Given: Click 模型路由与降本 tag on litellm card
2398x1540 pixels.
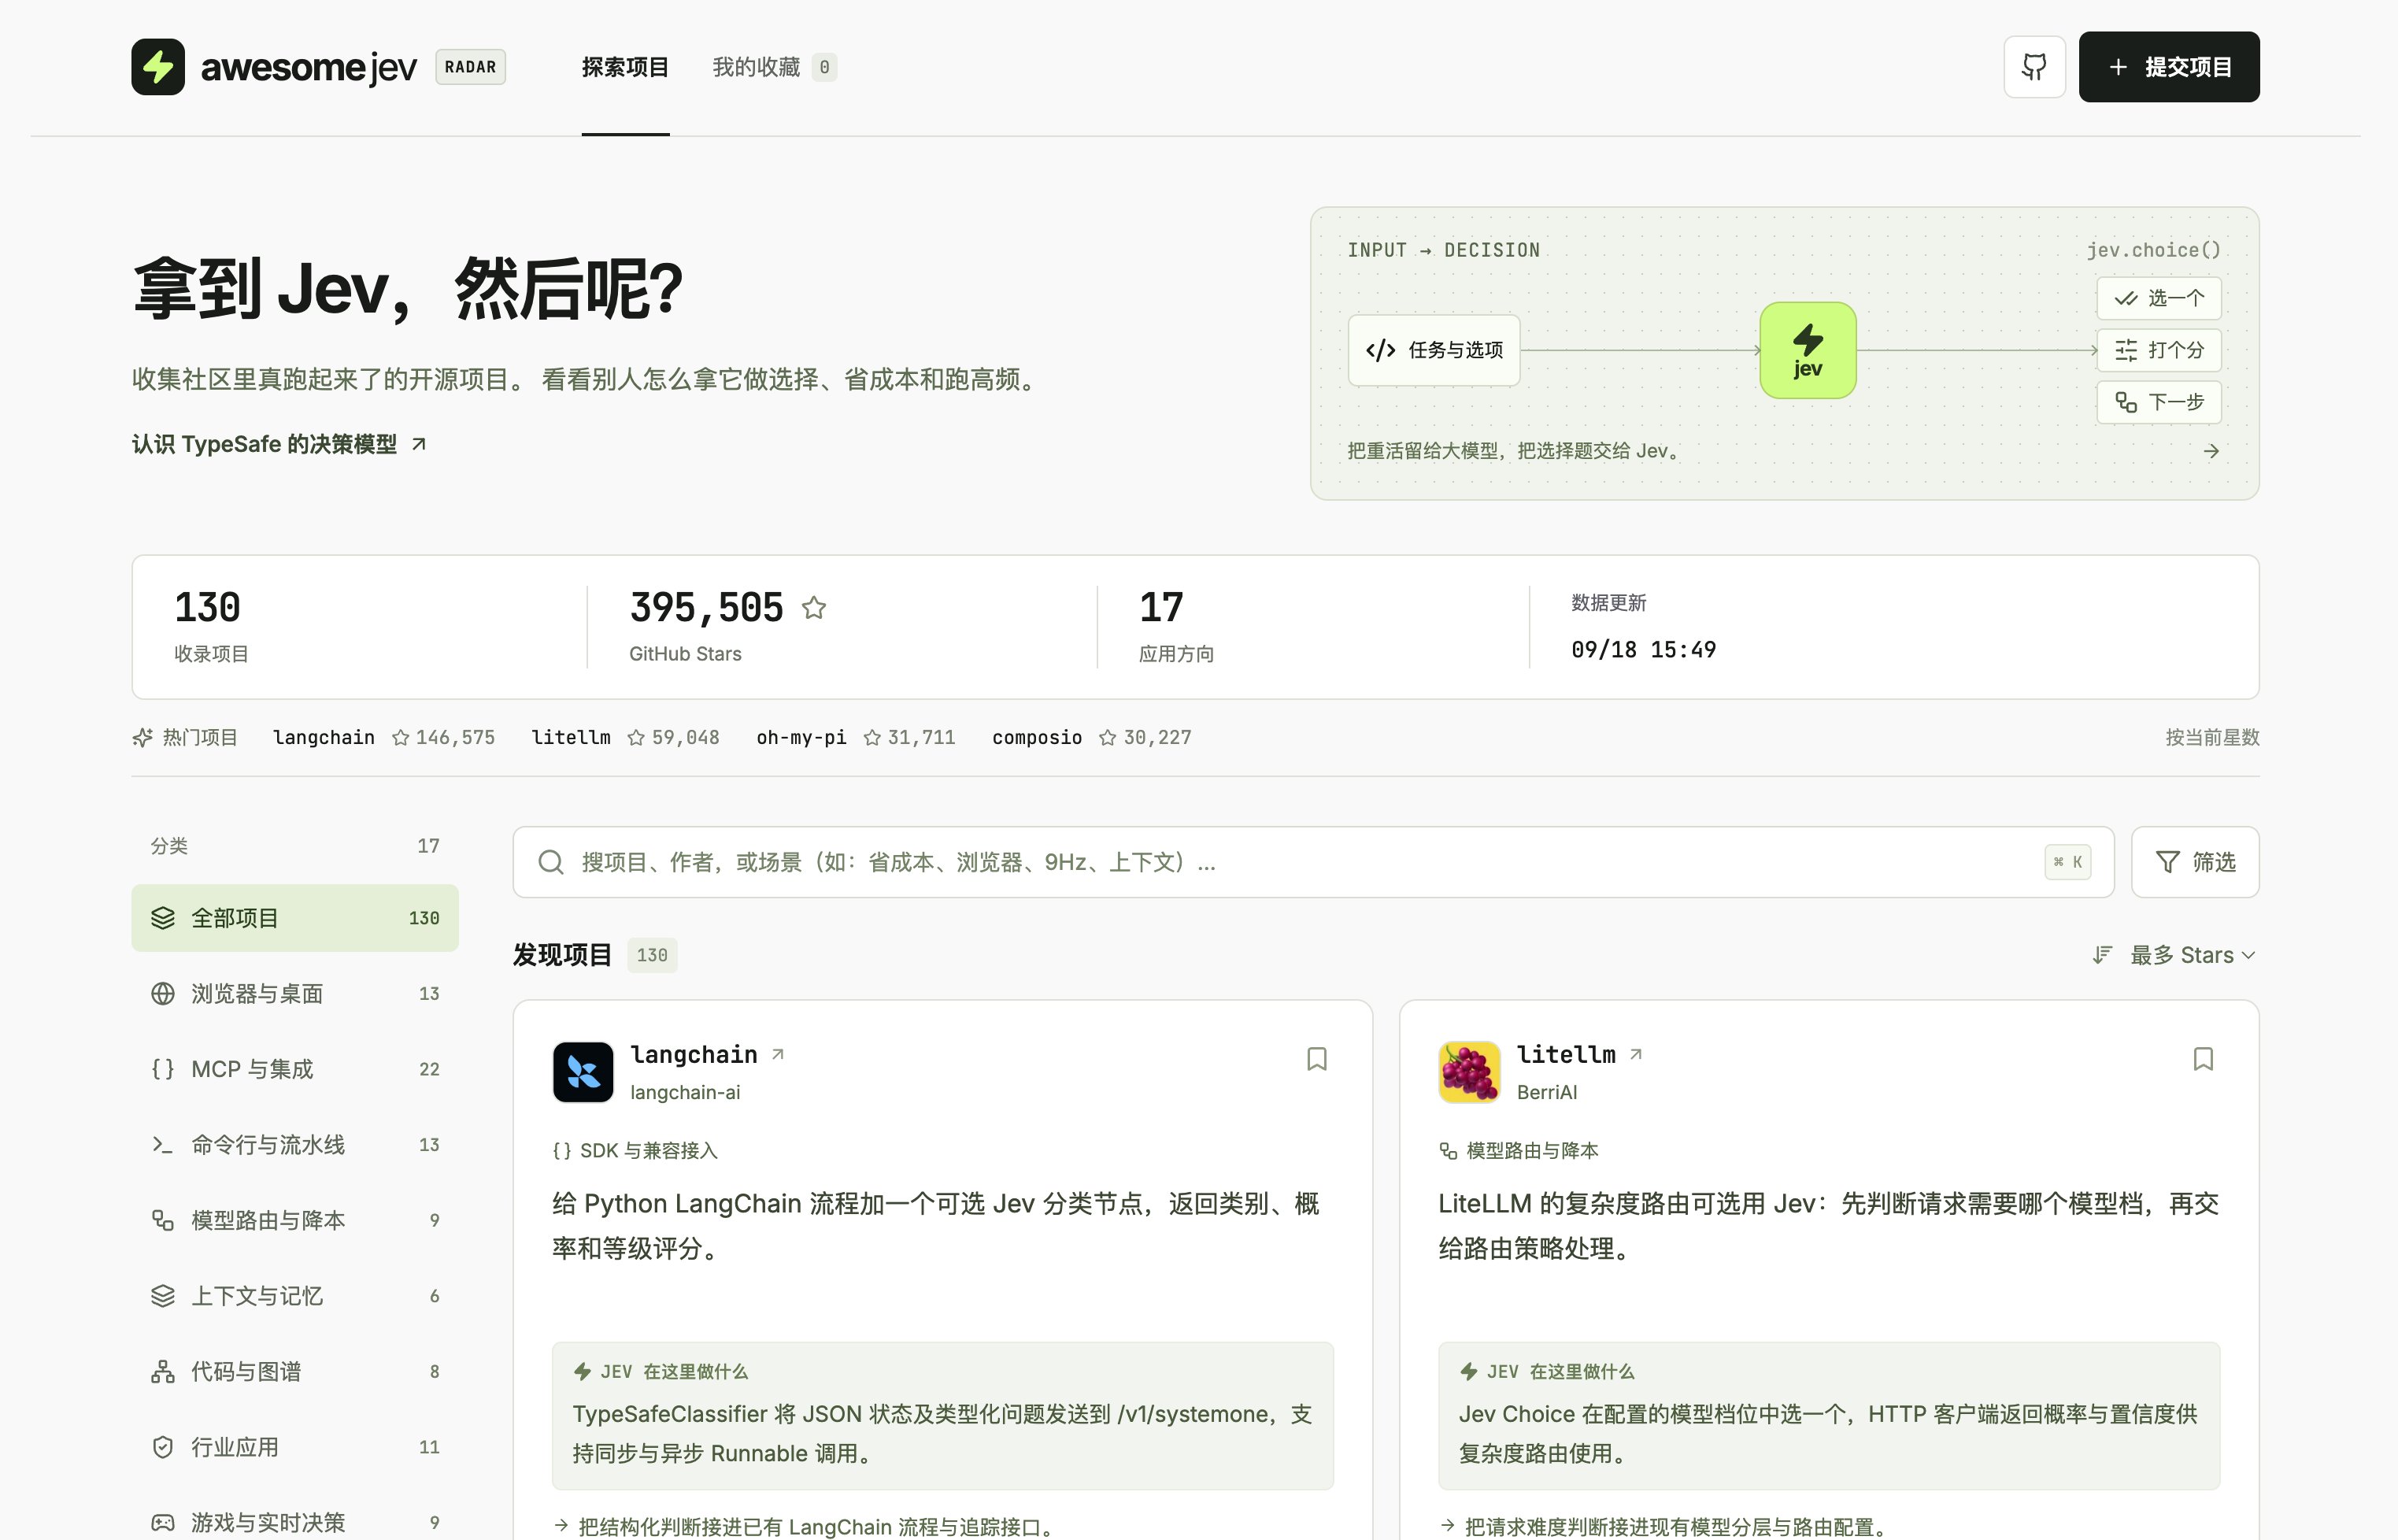Looking at the screenshot, I should (x=1518, y=1151).
